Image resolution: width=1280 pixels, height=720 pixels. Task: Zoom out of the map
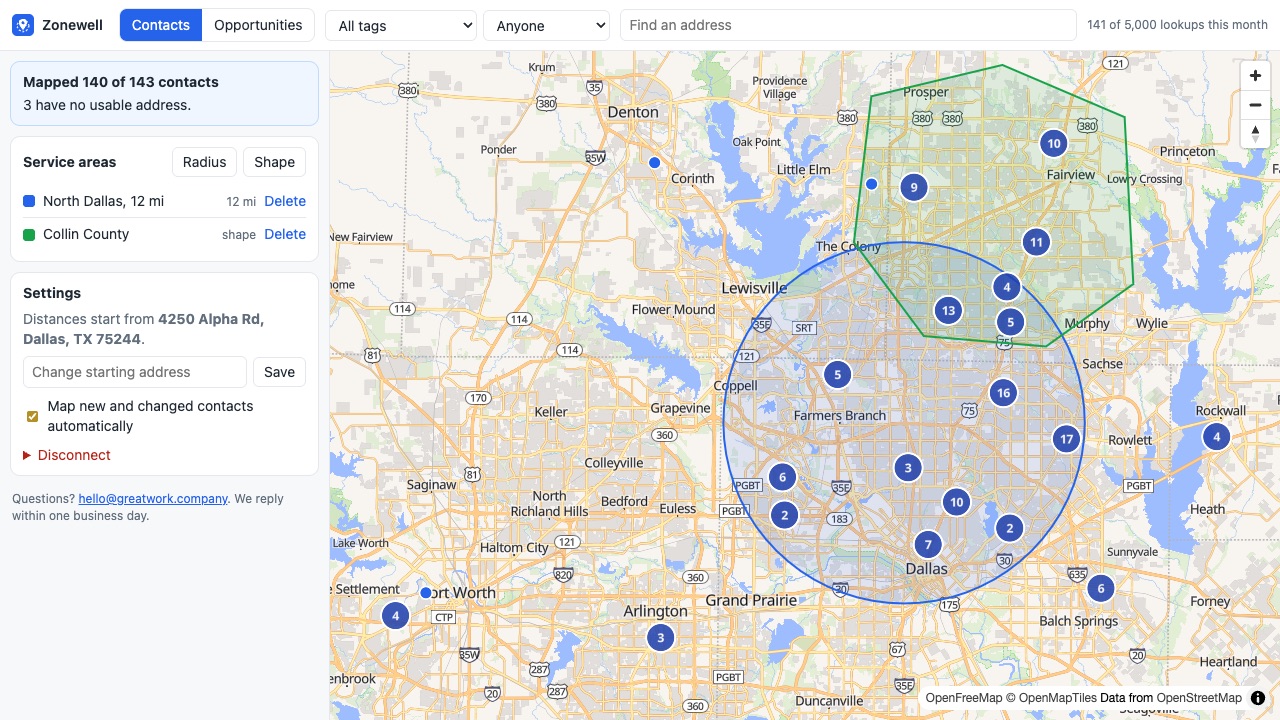pyautogui.click(x=1255, y=105)
